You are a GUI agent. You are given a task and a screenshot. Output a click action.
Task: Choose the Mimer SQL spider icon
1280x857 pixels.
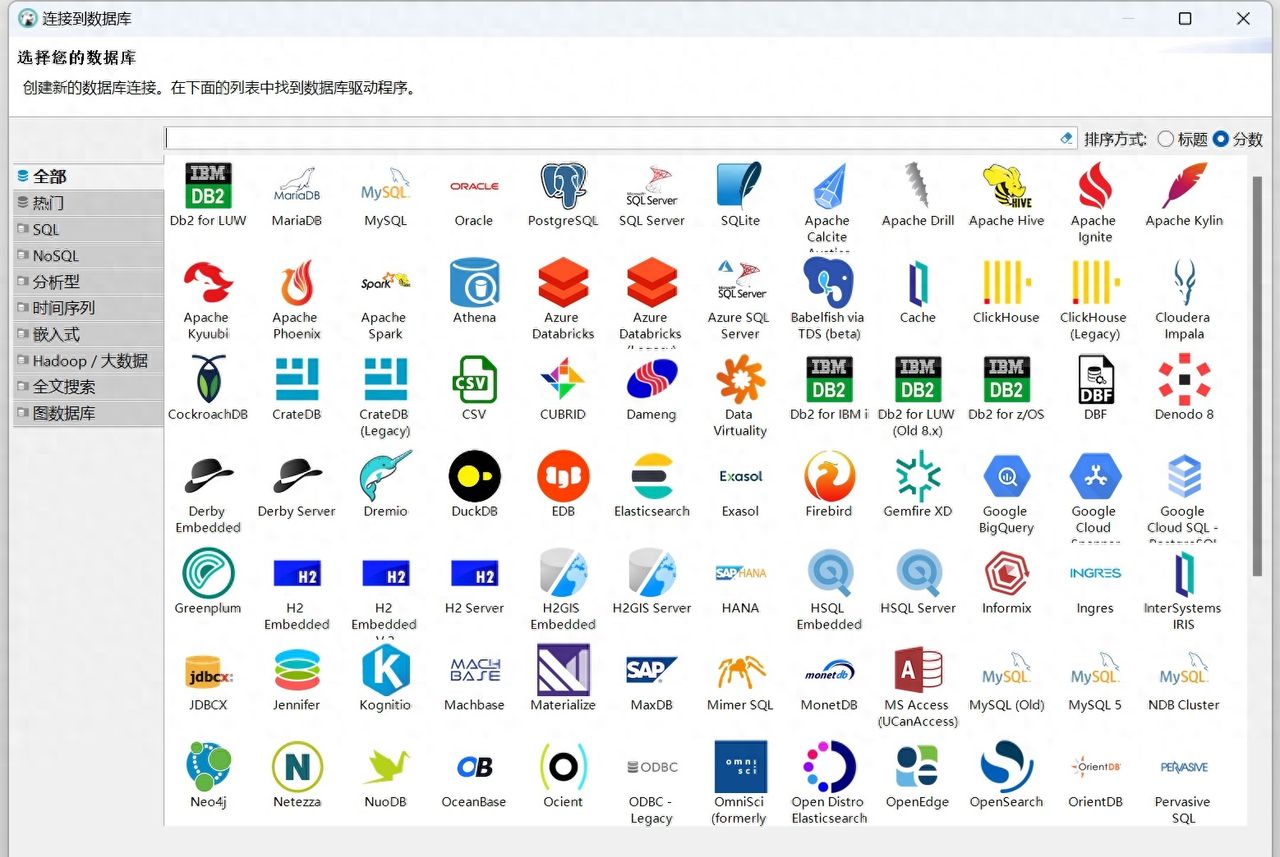740,671
